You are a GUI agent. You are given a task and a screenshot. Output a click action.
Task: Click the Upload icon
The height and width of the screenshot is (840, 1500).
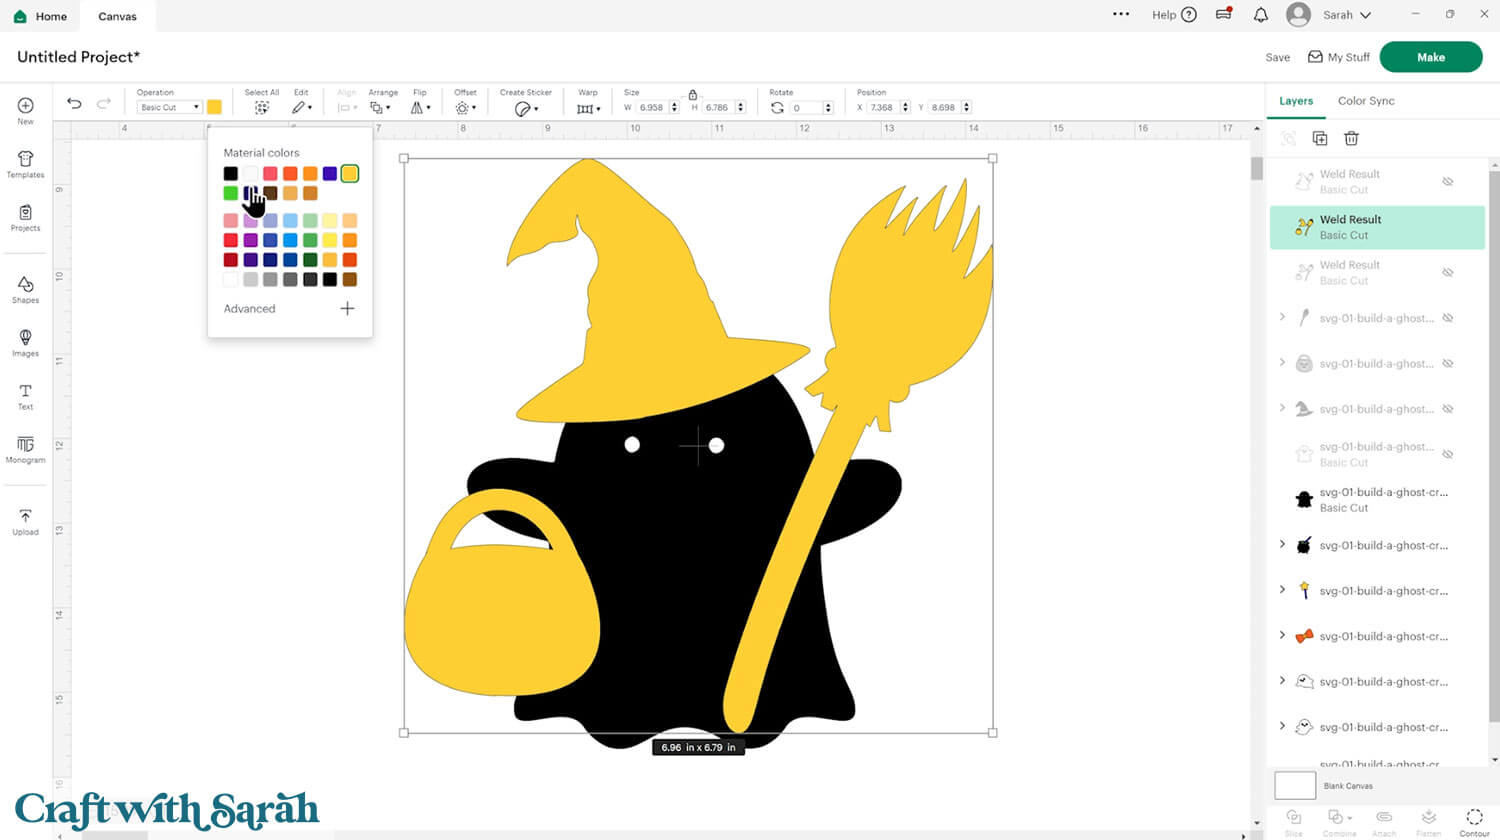25,522
